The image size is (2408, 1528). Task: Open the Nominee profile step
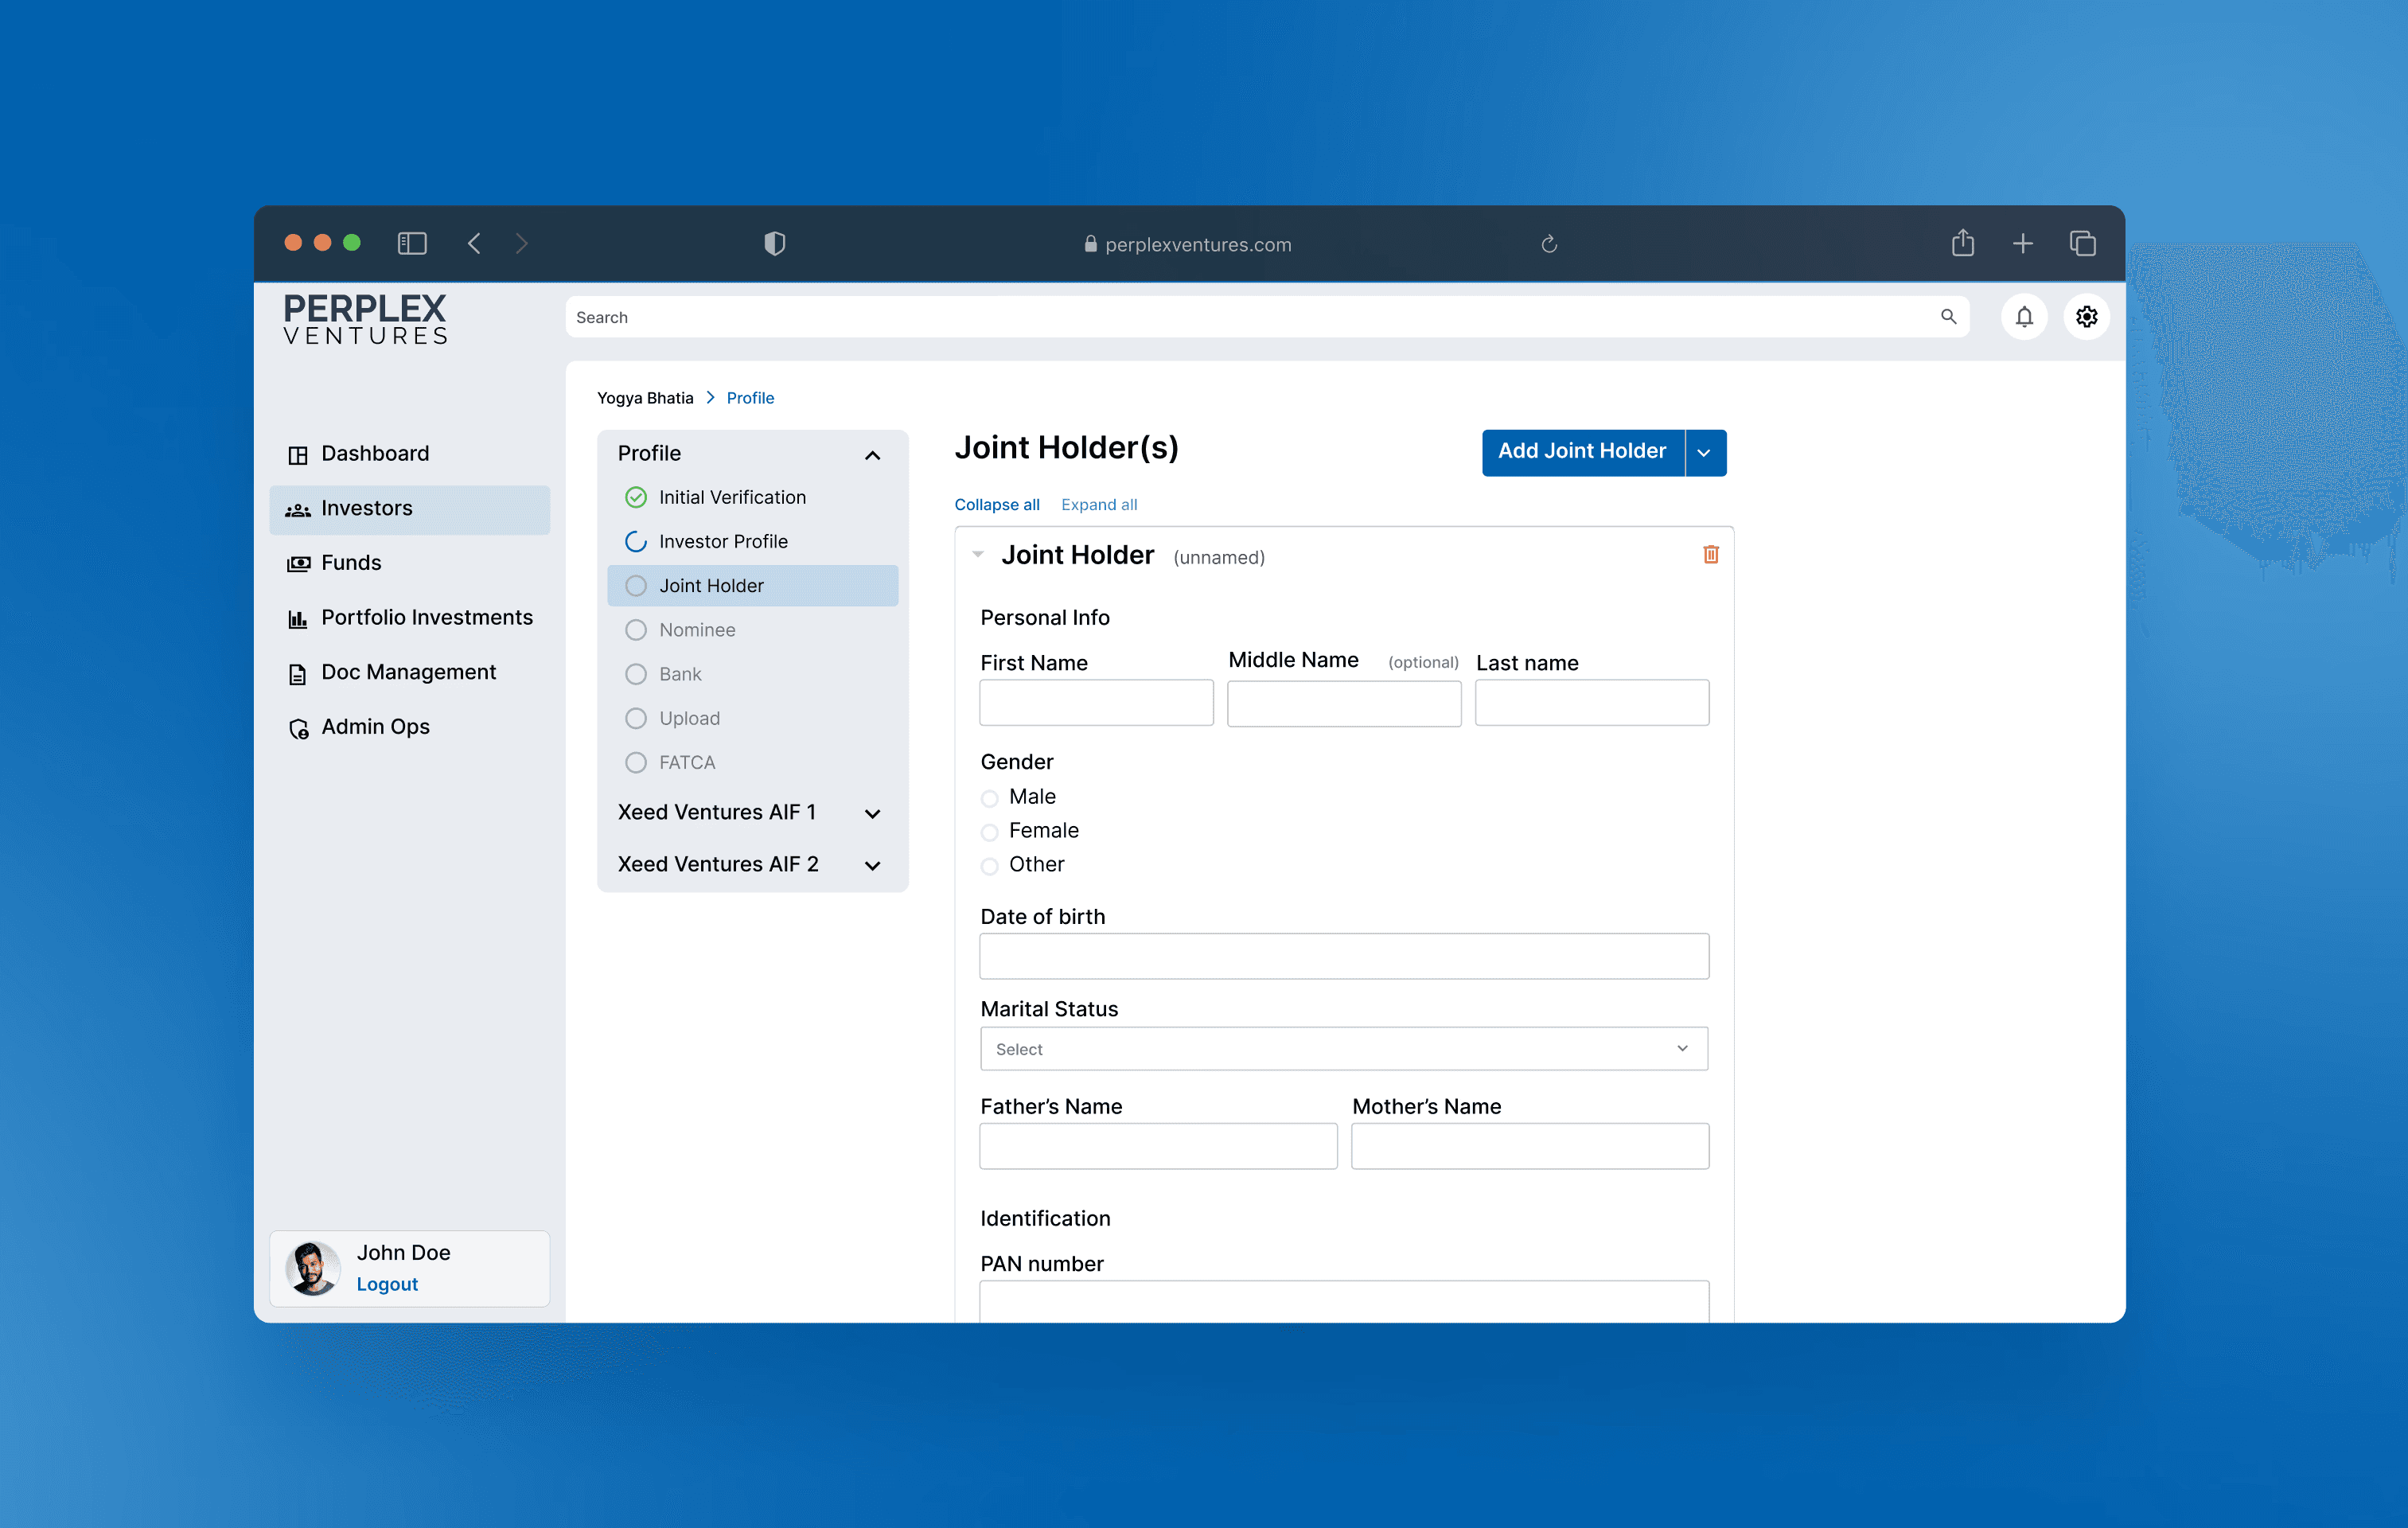pos(697,630)
